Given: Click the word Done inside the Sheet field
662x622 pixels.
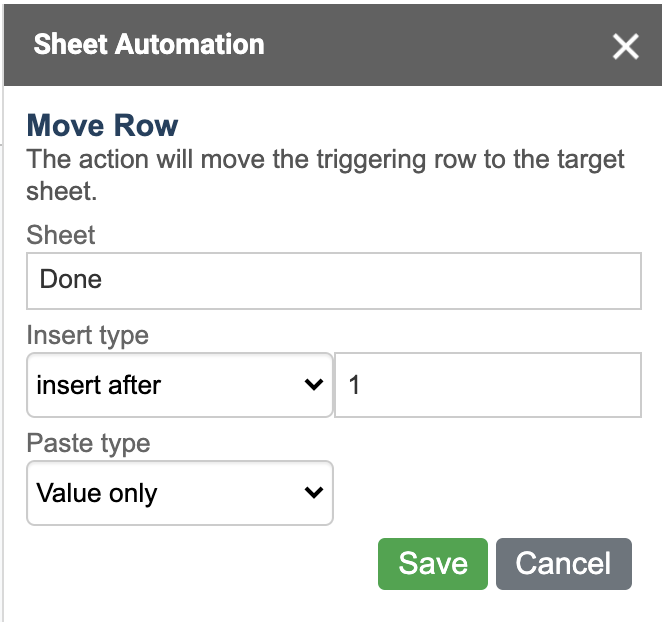Looking at the screenshot, I should tap(71, 279).
